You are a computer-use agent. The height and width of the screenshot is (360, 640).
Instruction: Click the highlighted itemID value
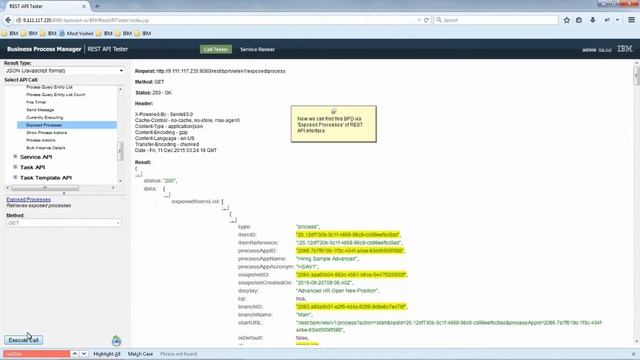[x=348, y=235]
